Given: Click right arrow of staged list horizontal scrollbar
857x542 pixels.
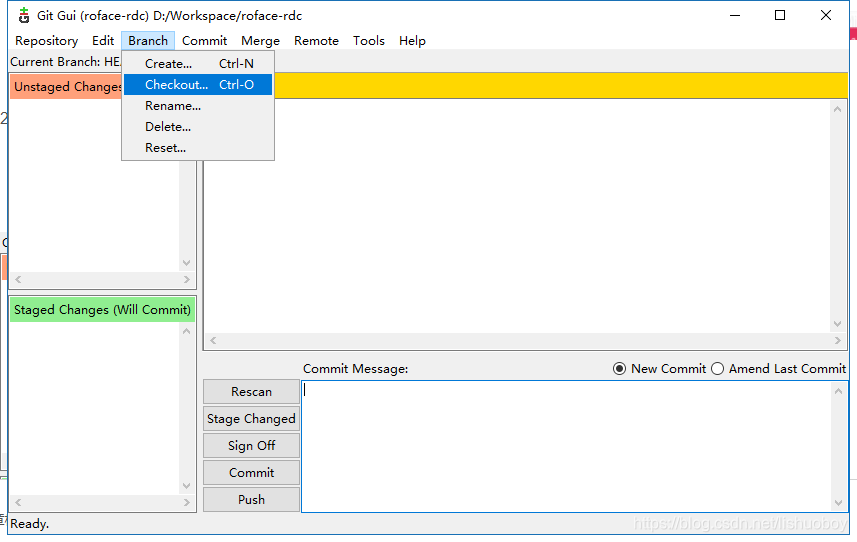Looking at the screenshot, I should click(186, 502).
